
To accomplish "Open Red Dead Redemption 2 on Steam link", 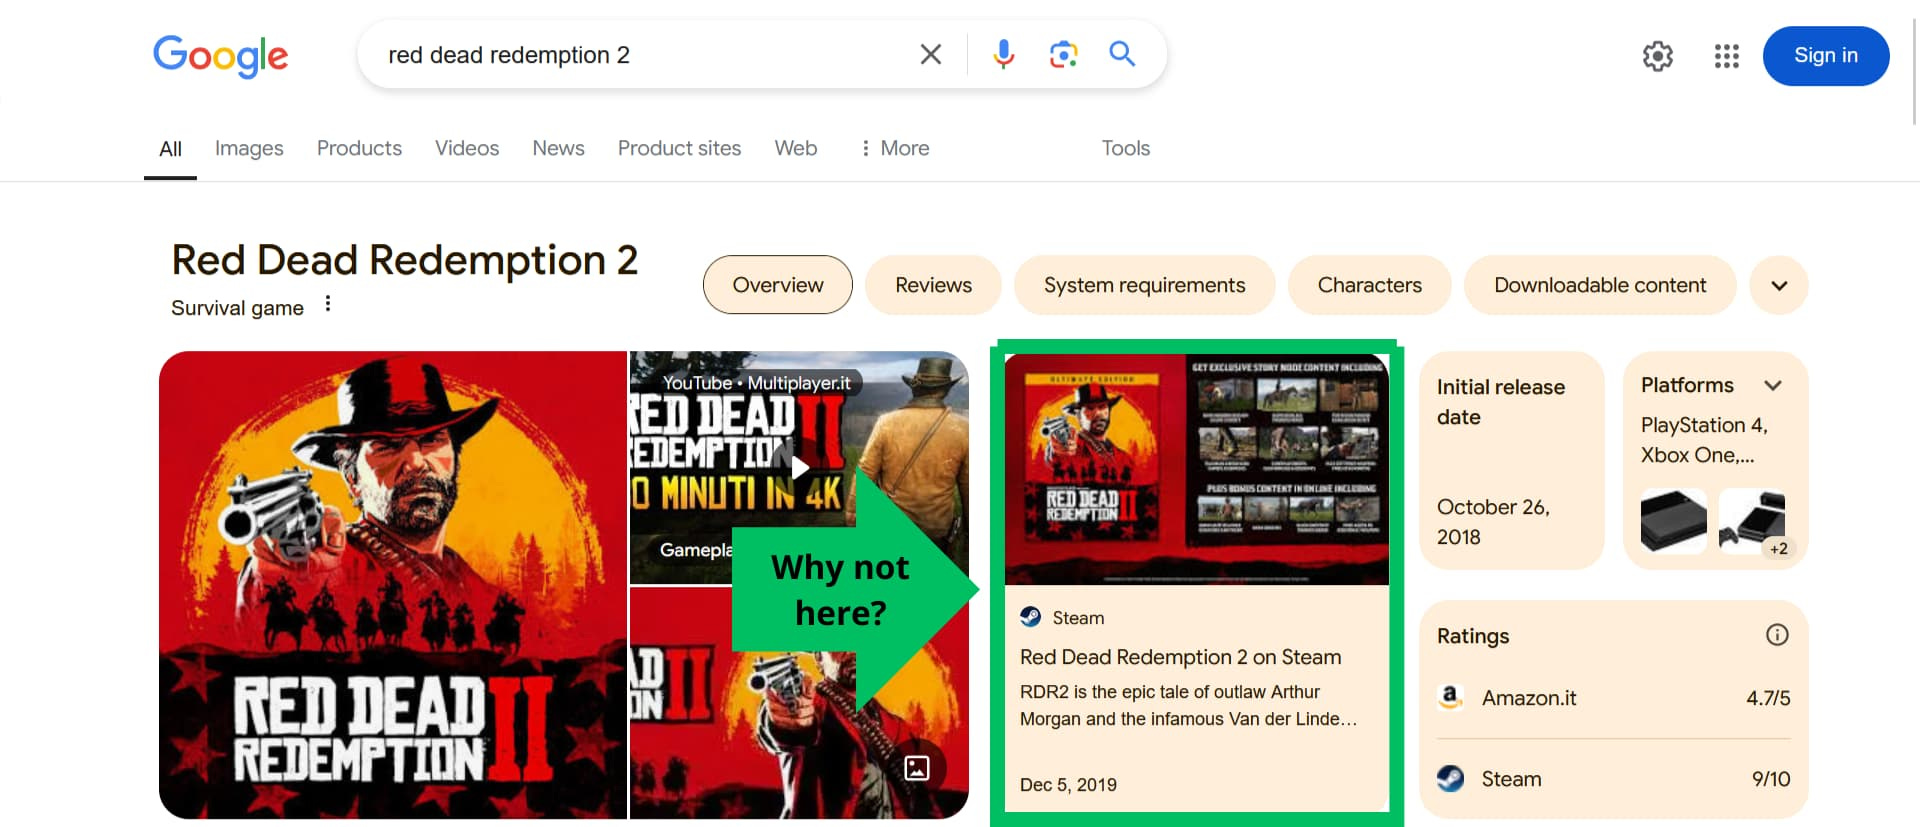I will [x=1180, y=657].
